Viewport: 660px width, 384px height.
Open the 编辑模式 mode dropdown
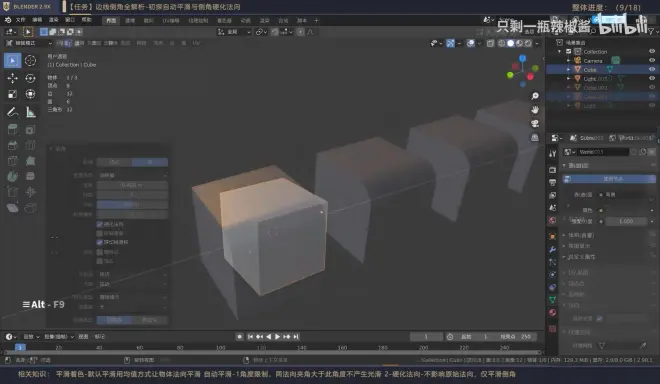pos(29,43)
